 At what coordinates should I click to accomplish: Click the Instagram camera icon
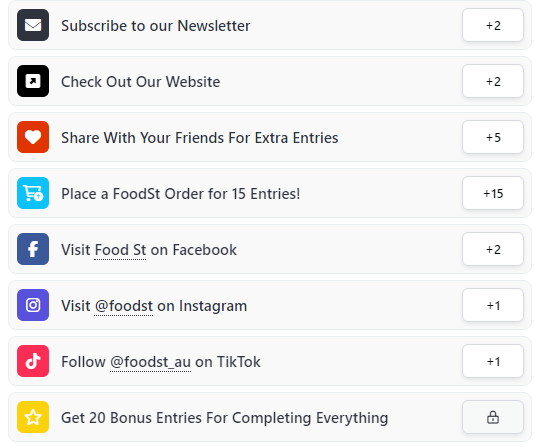[x=33, y=305]
